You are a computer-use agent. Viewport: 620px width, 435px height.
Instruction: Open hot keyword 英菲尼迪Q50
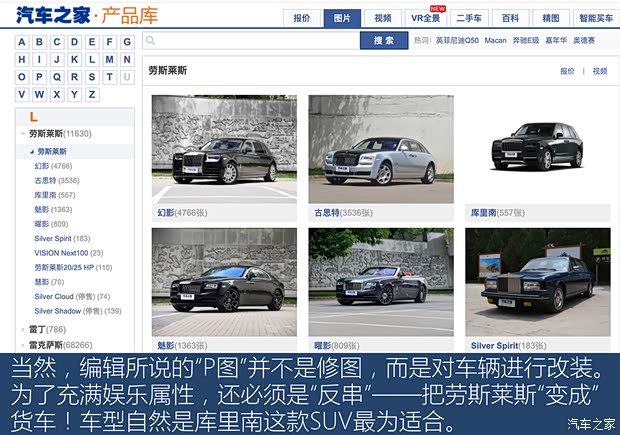[x=457, y=40]
